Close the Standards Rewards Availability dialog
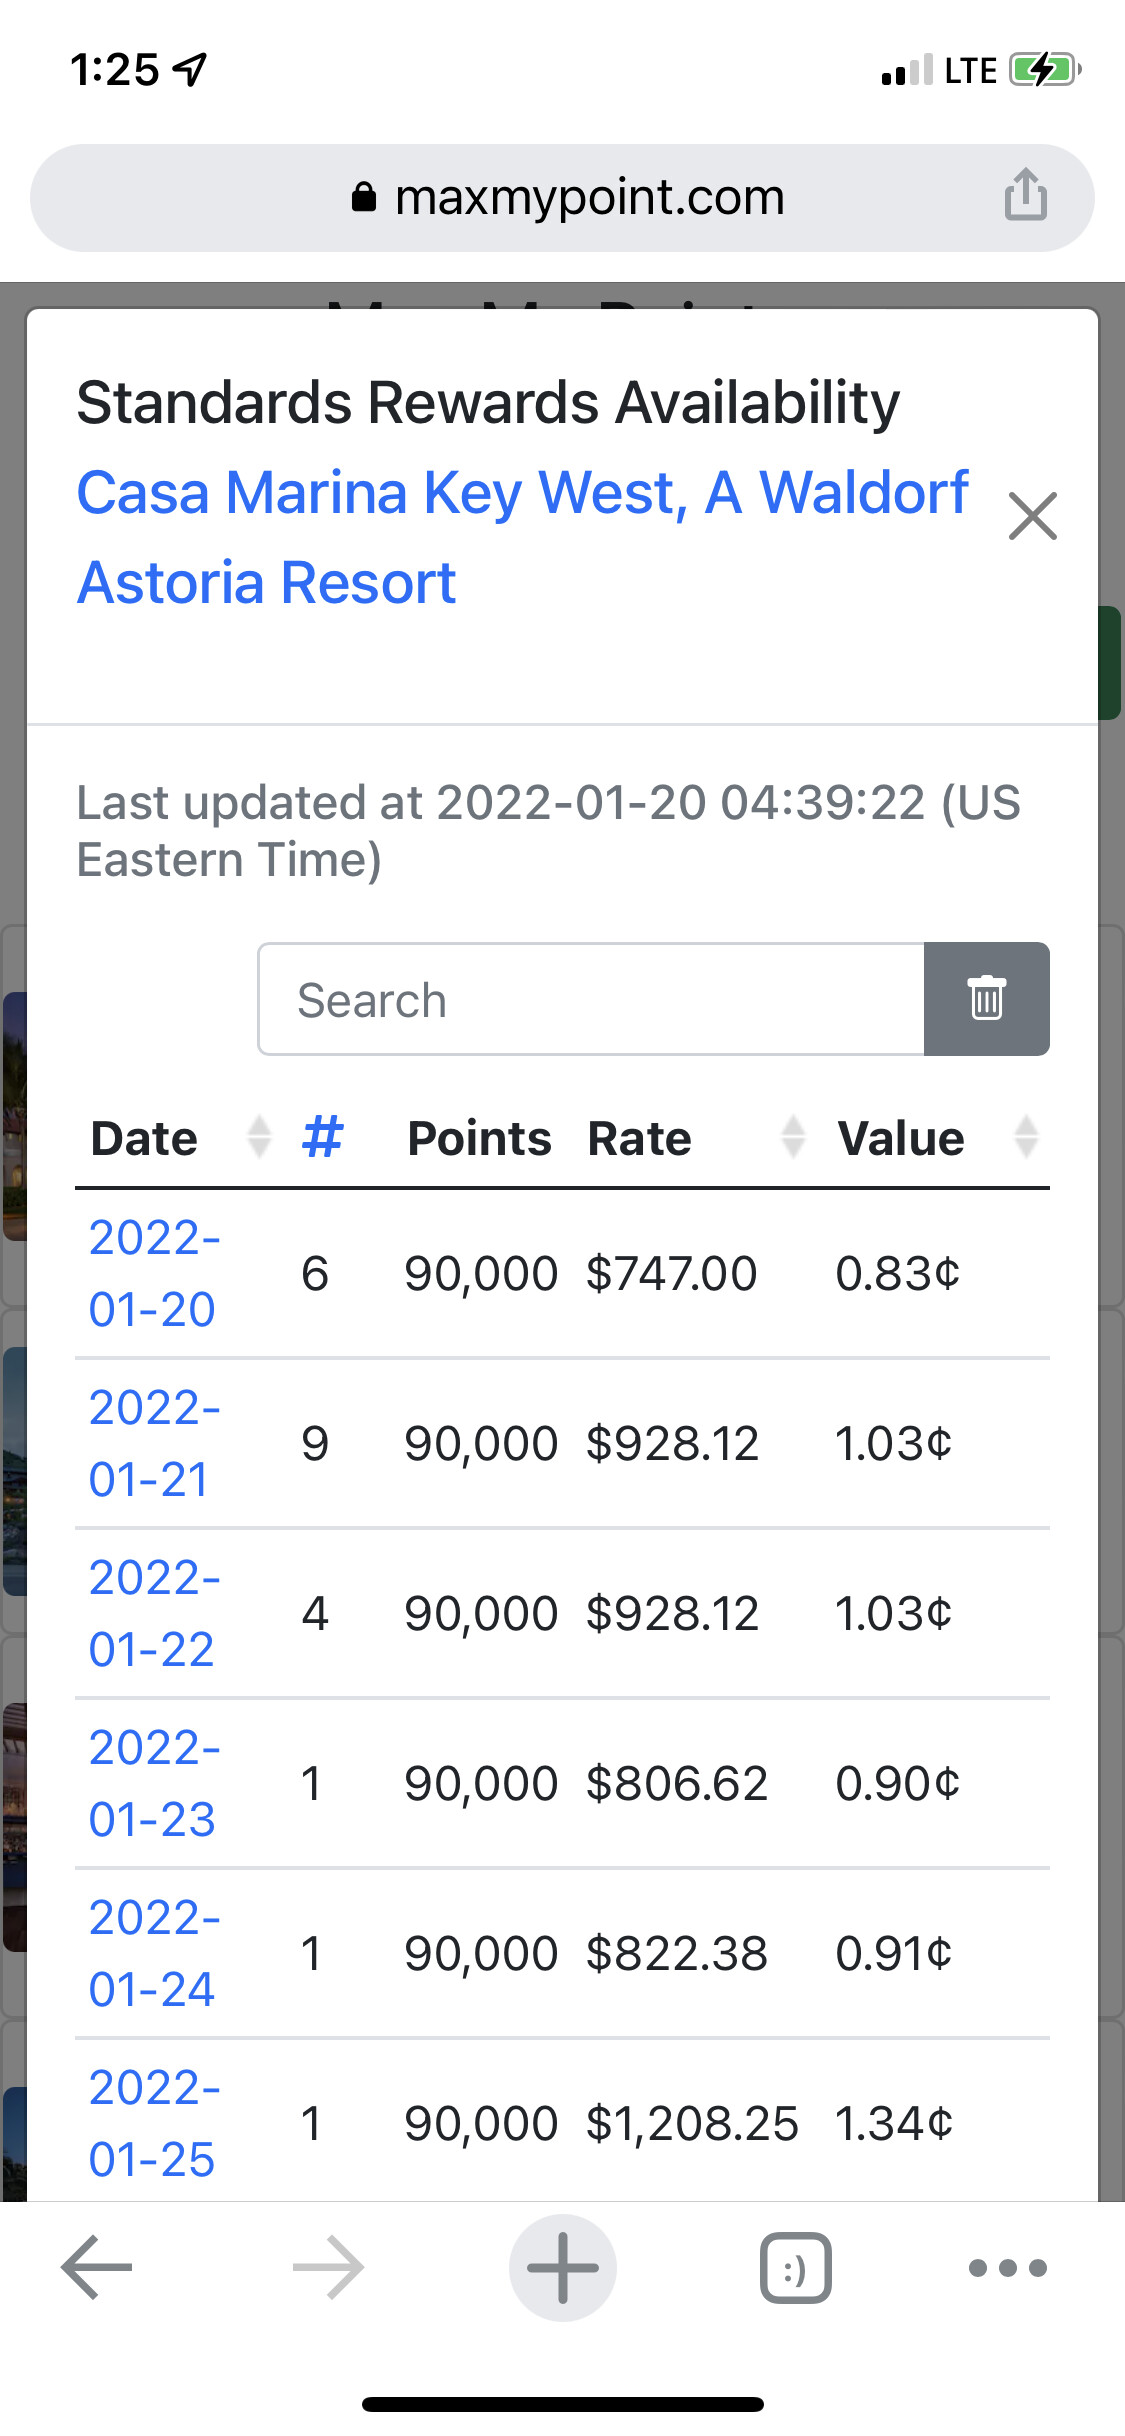This screenshot has width=1125, height=2436. tap(1032, 516)
